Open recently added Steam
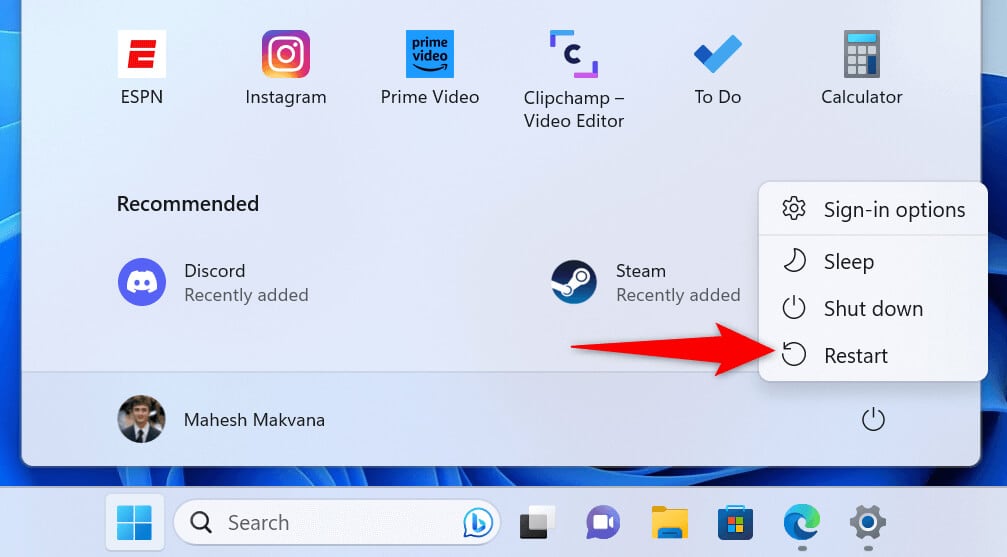The image size is (1007, 557). click(x=645, y=283)
